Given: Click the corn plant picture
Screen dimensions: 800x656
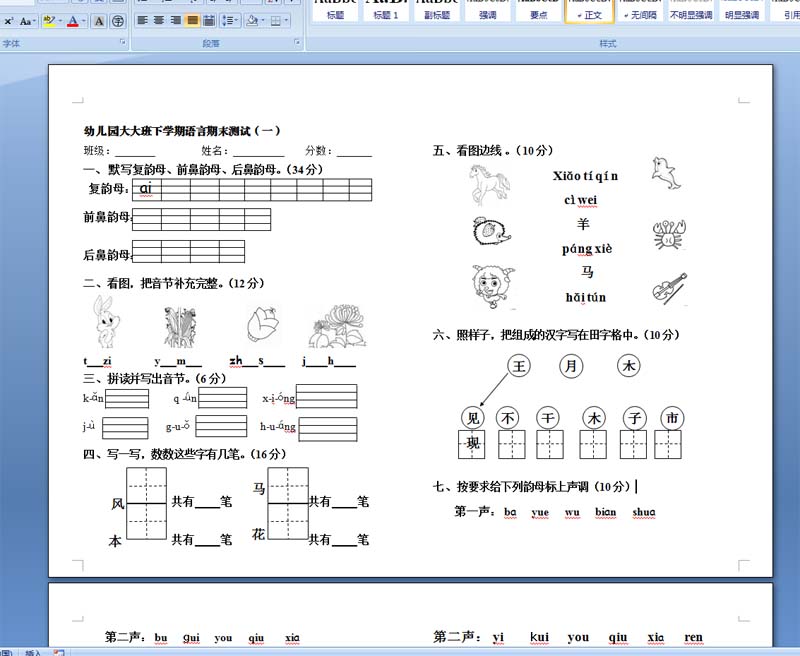Looking at the screenshot, I should click(180, 327).
